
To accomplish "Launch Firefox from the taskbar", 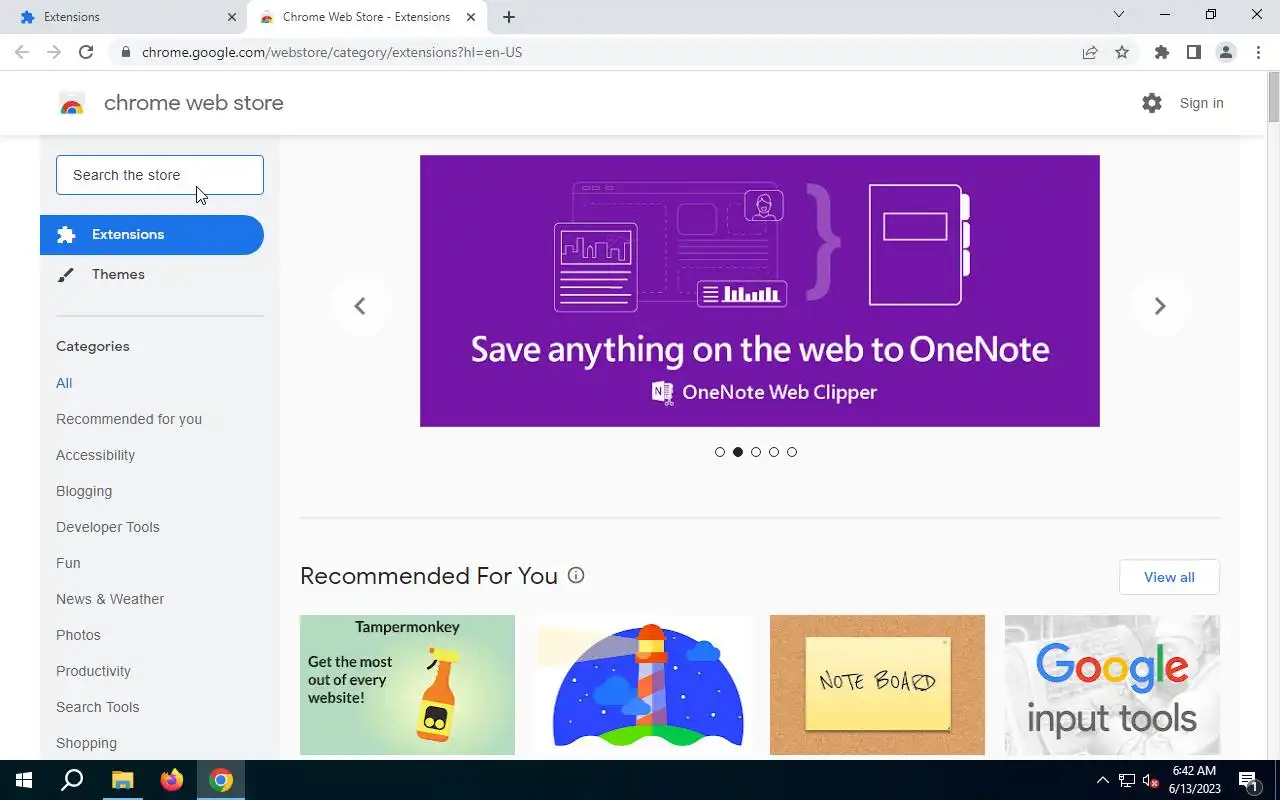I will pyautogui.click(x=172, y=780).
